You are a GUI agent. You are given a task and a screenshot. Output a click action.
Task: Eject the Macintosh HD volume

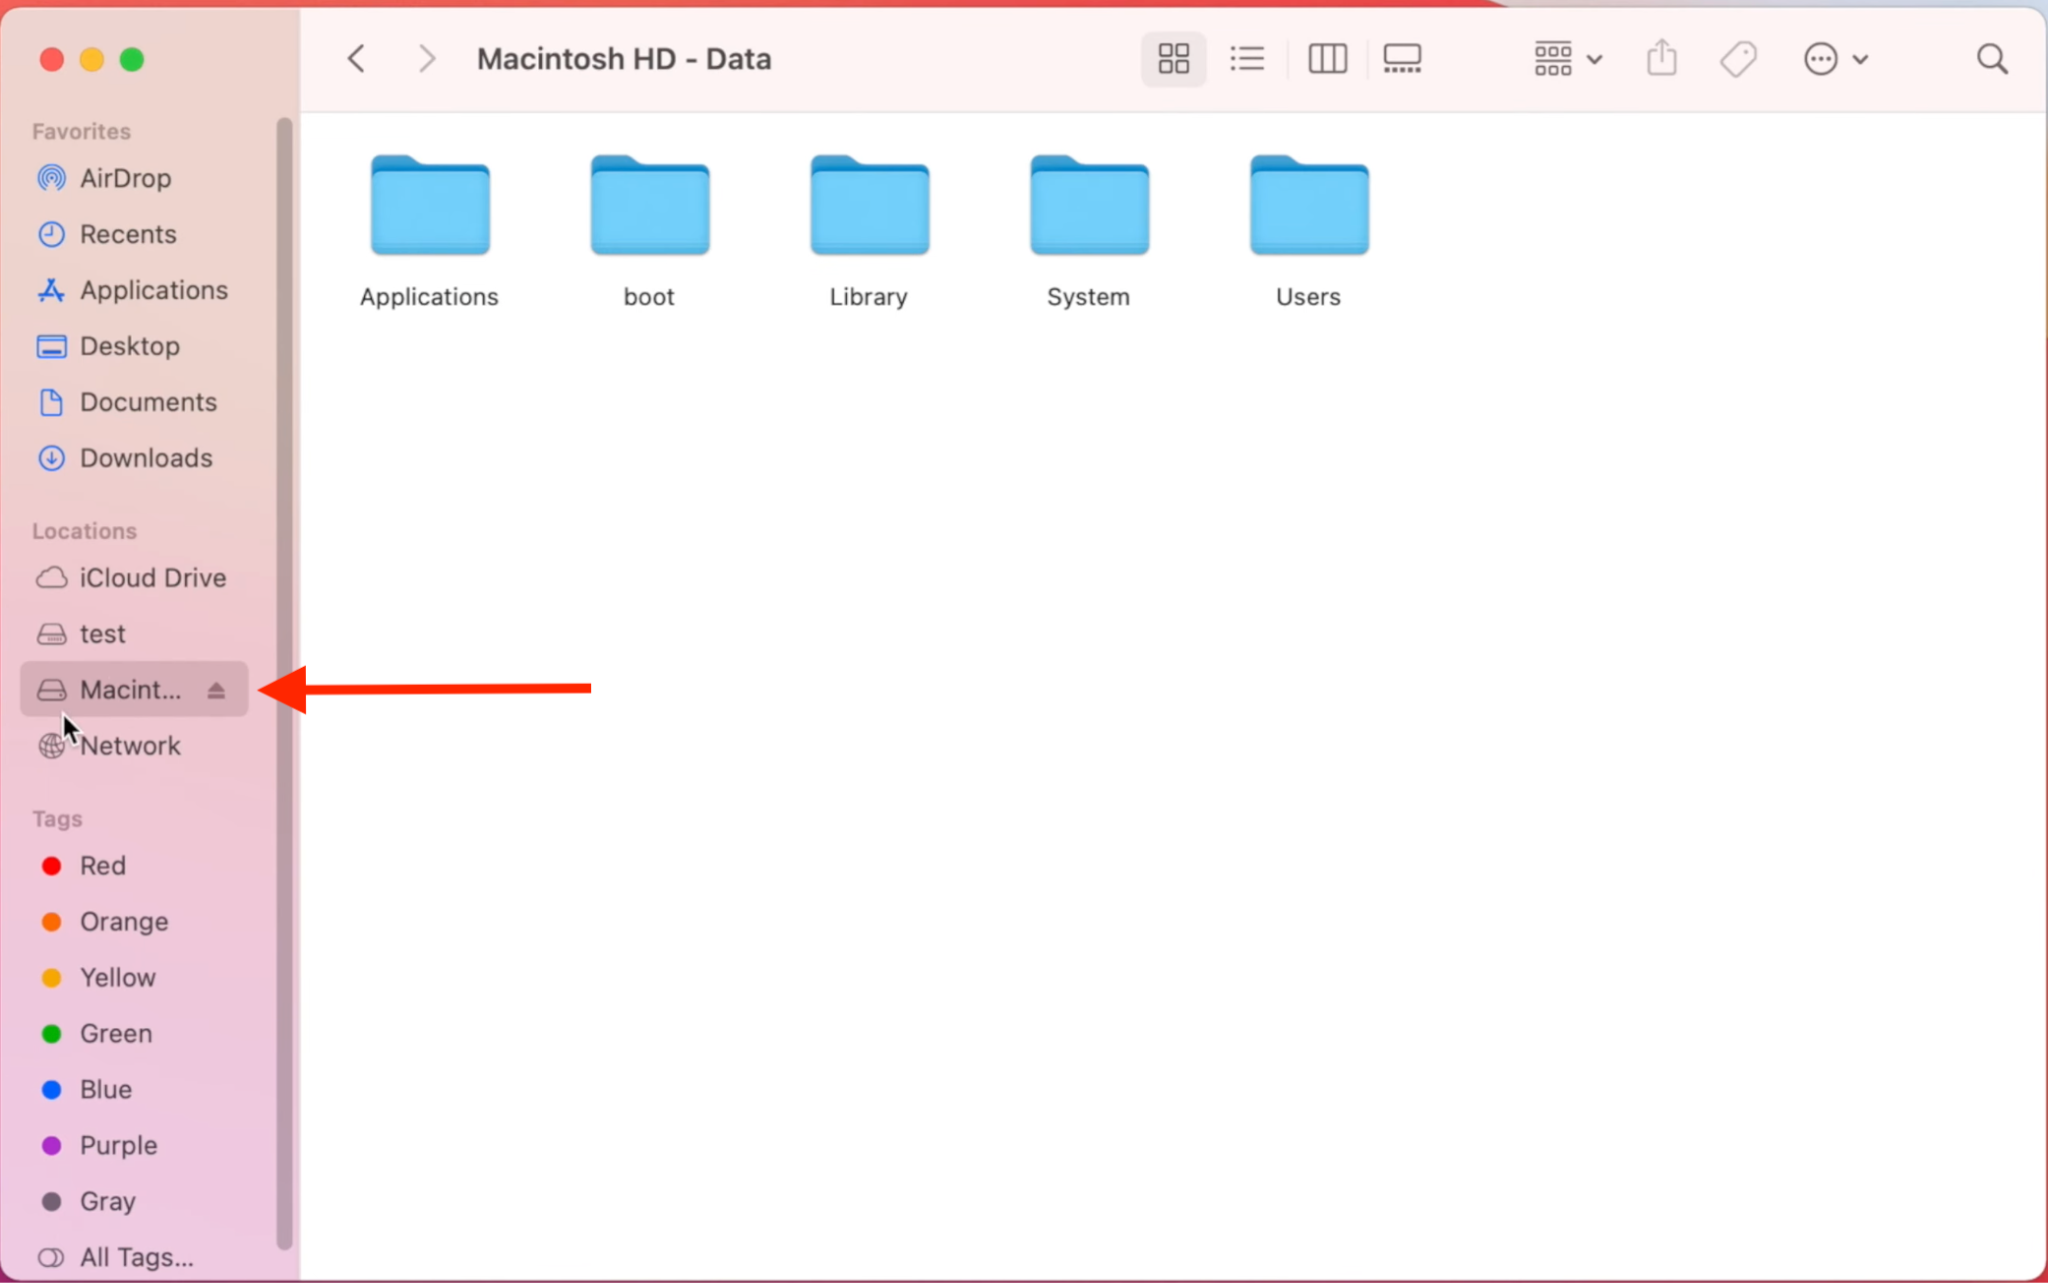click(x=215, y=689)
